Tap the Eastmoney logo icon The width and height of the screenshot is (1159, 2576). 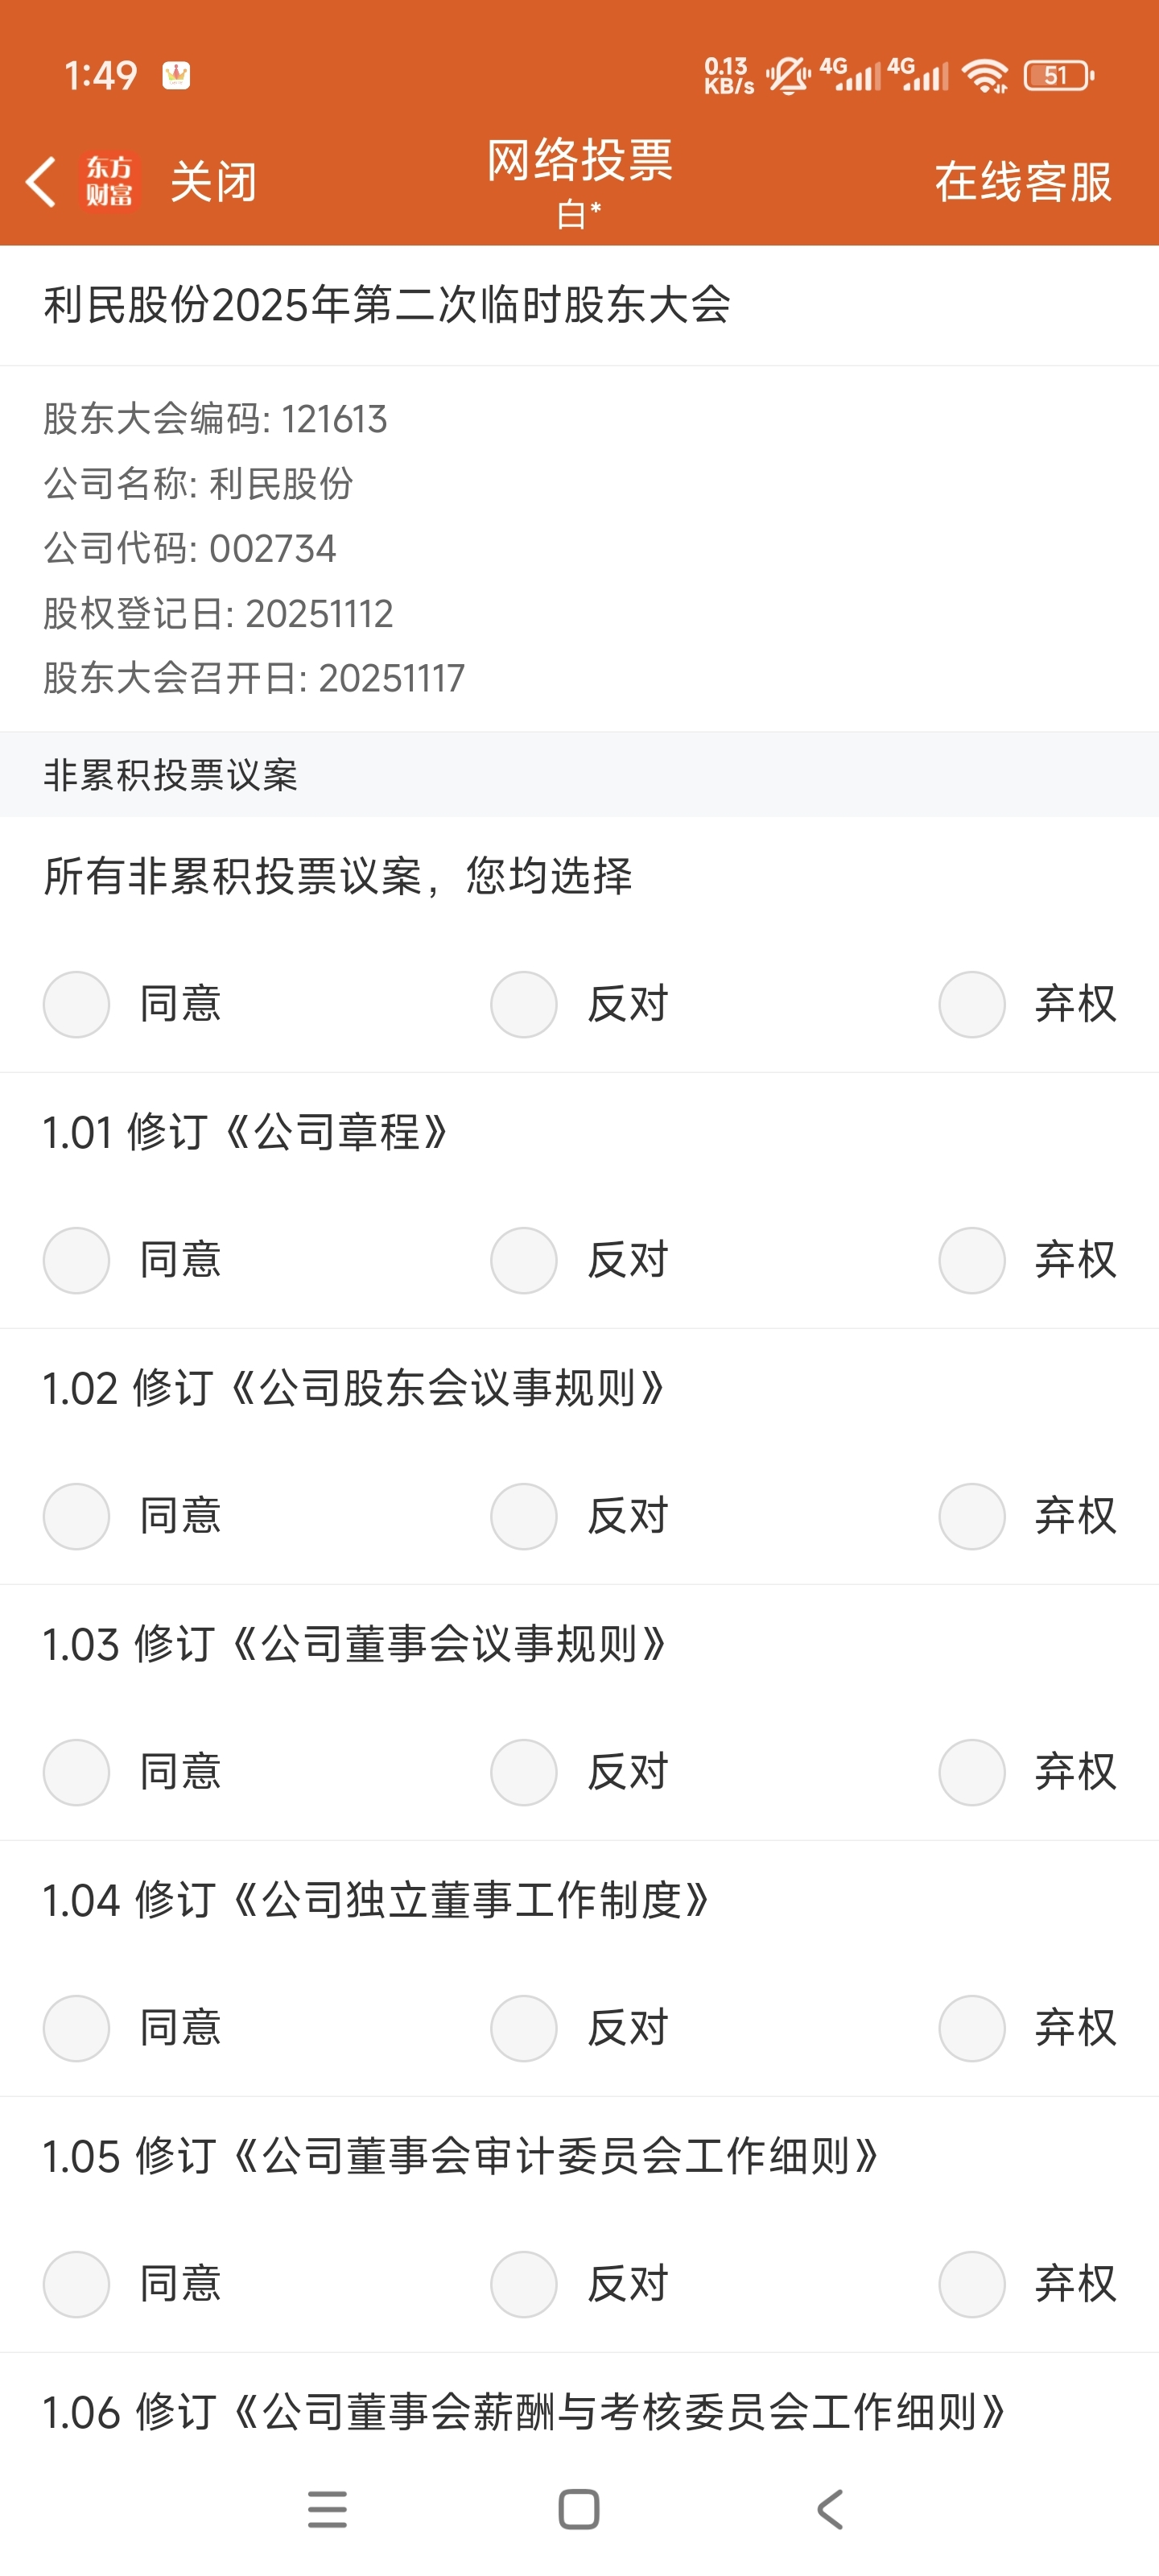coord(109,182)
